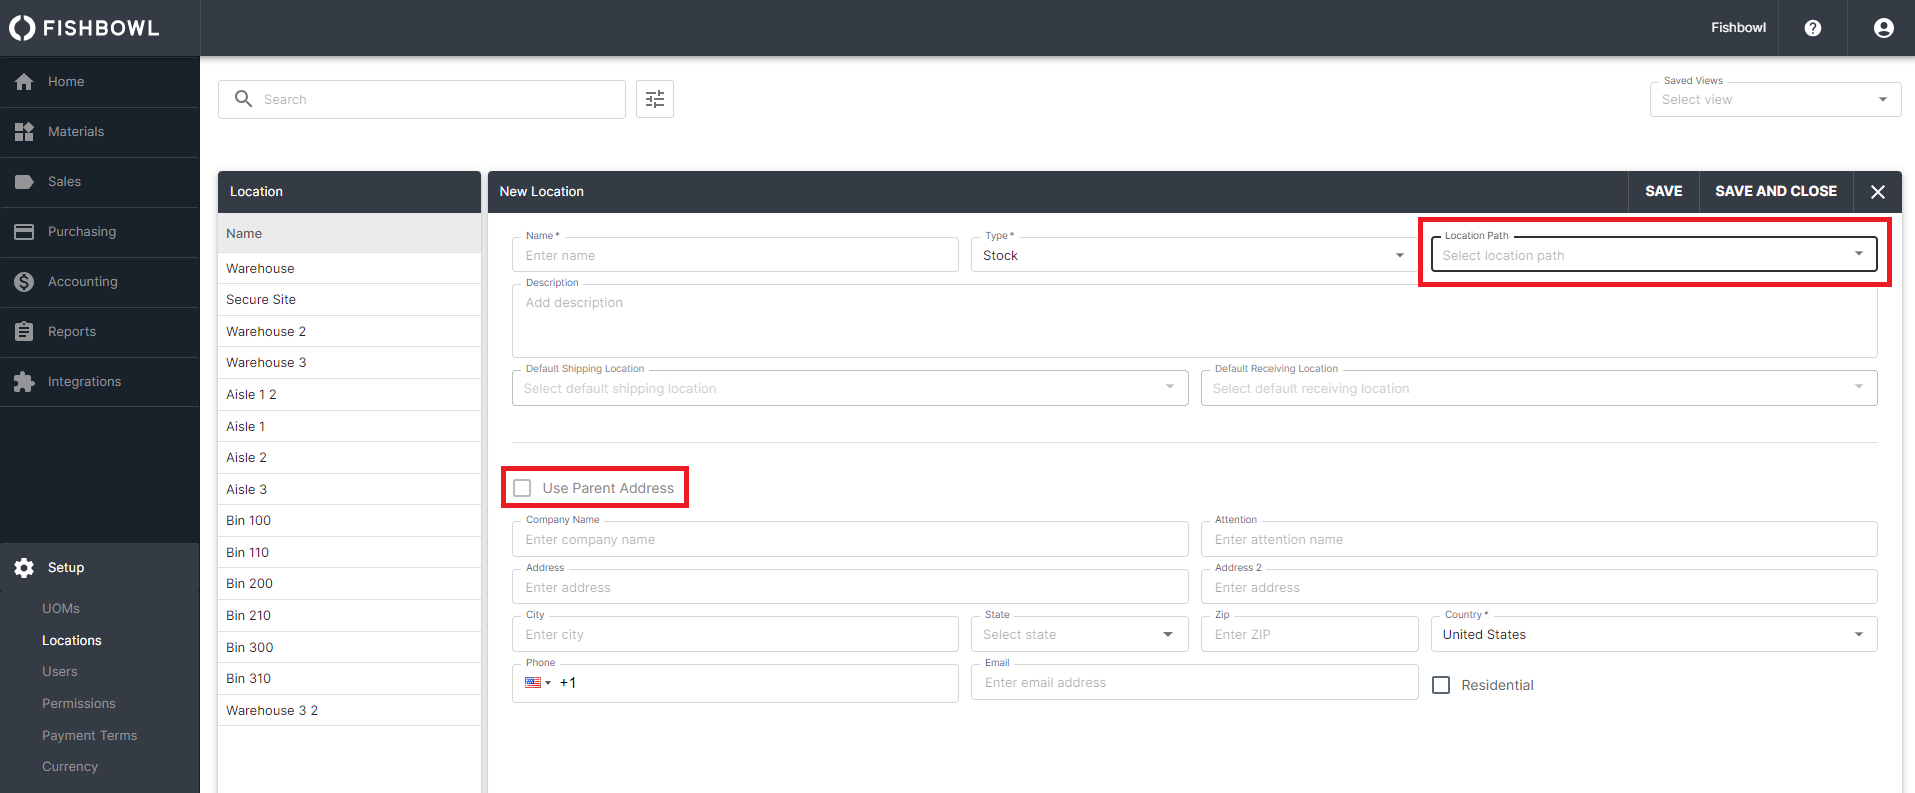Click the Enter name input field
Screen dimensions: 1915x793
coord(735,255)
